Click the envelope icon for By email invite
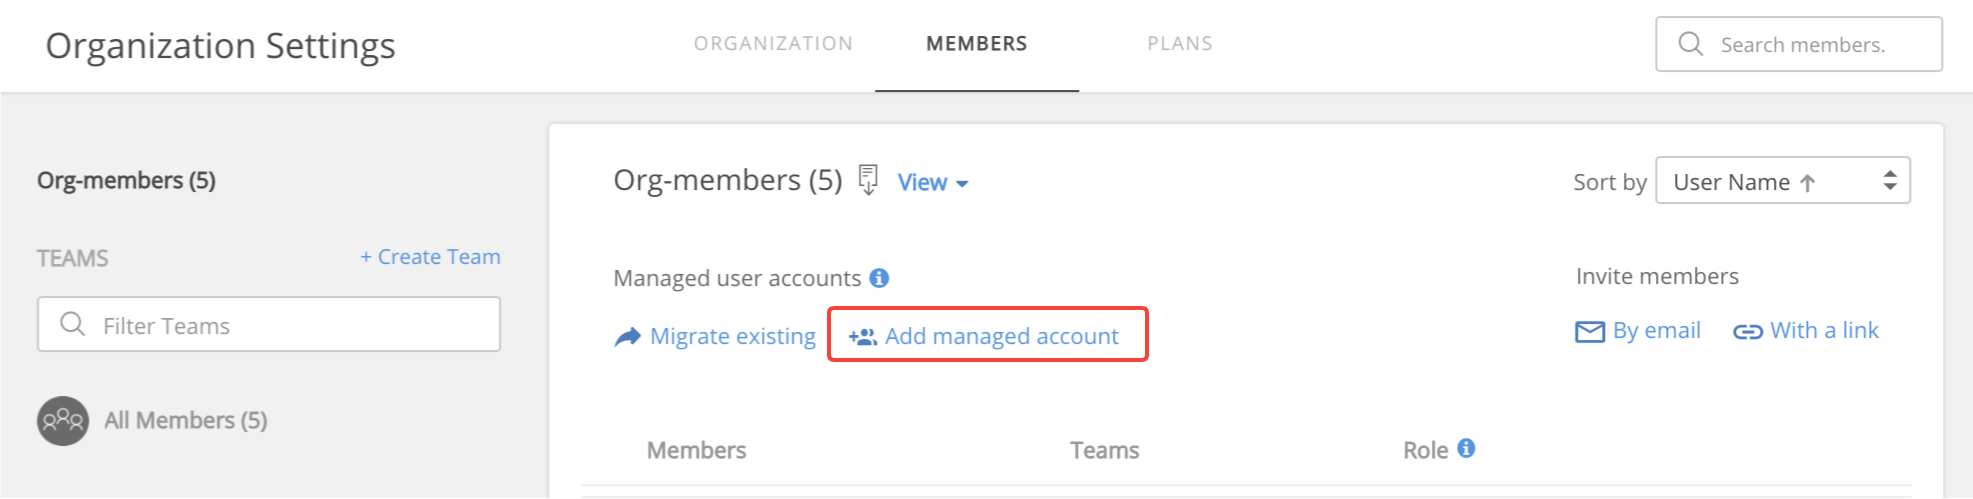This screenshot has height=499, width=1973. tap(1589, 331)
